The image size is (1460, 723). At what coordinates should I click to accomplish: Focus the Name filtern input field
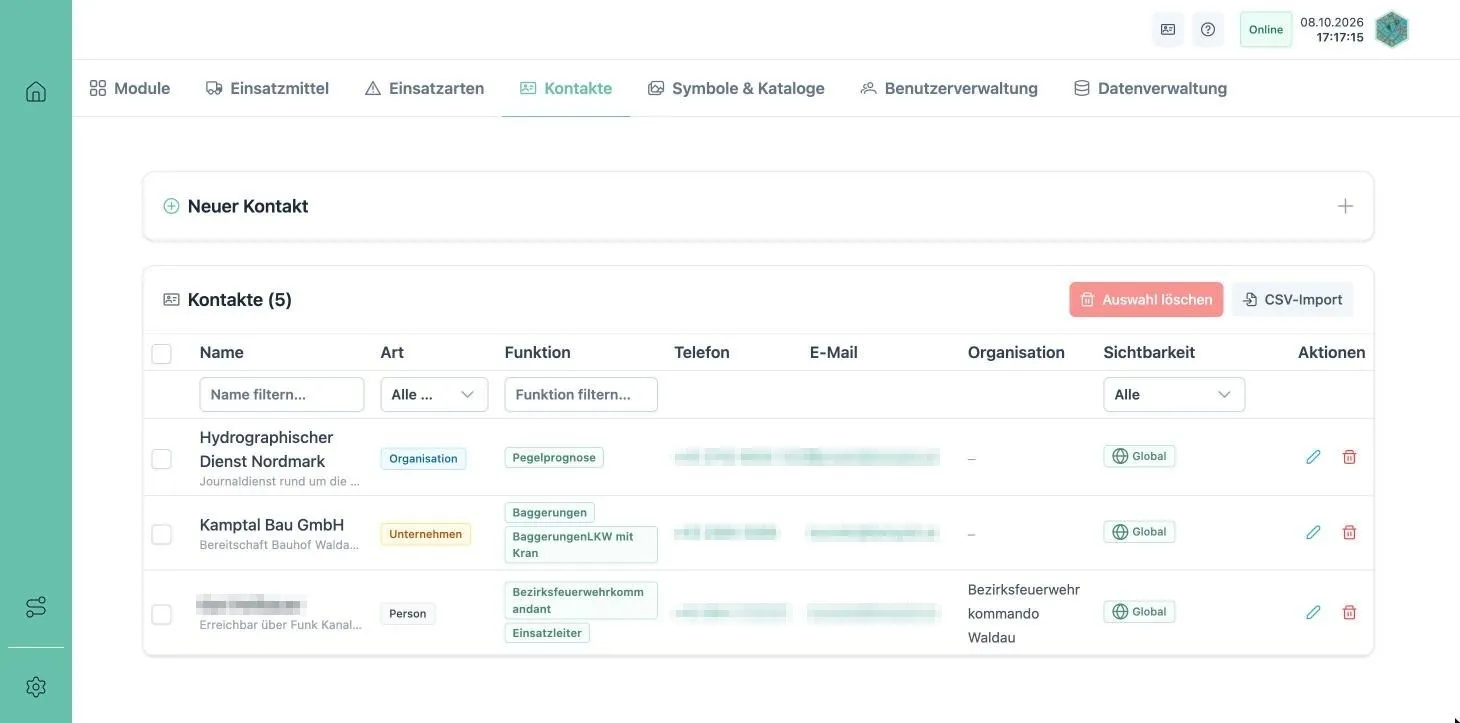[x=282, y=394]
